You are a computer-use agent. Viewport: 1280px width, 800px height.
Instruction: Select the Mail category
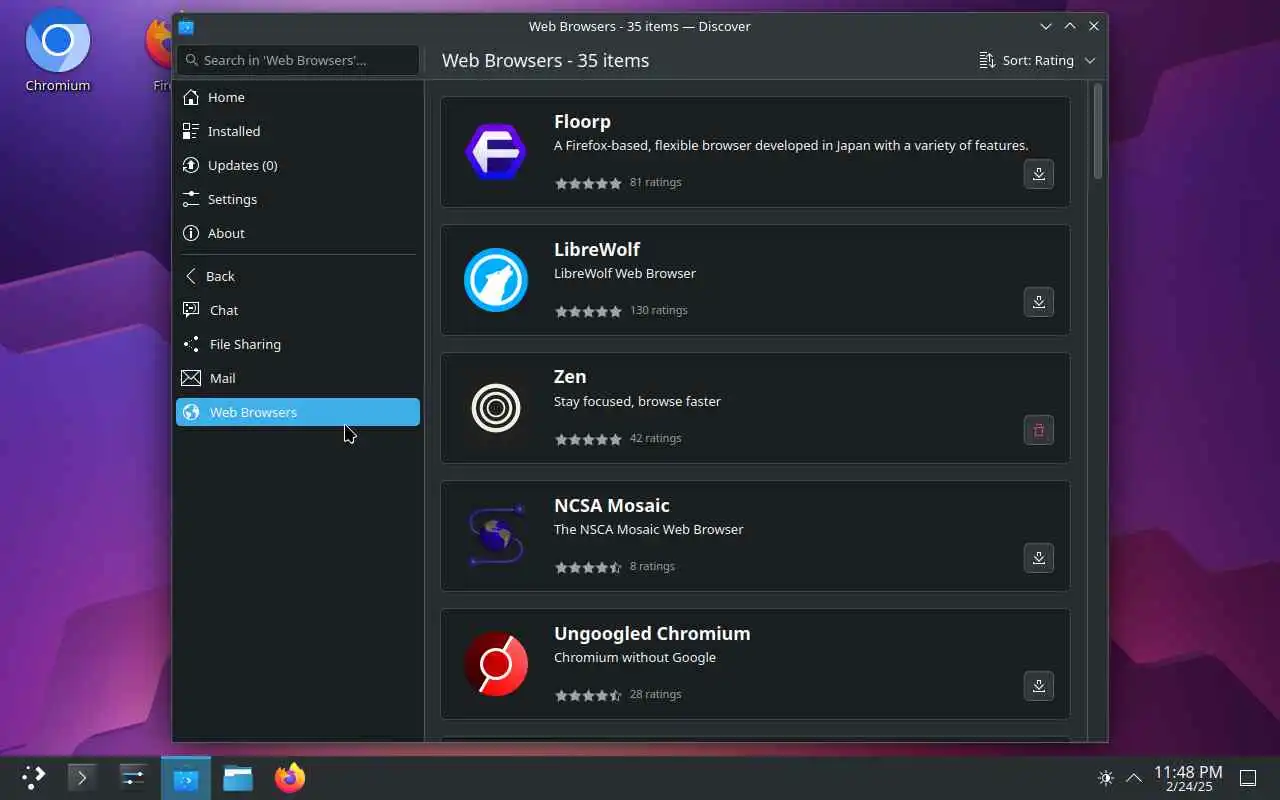point(298,378)
